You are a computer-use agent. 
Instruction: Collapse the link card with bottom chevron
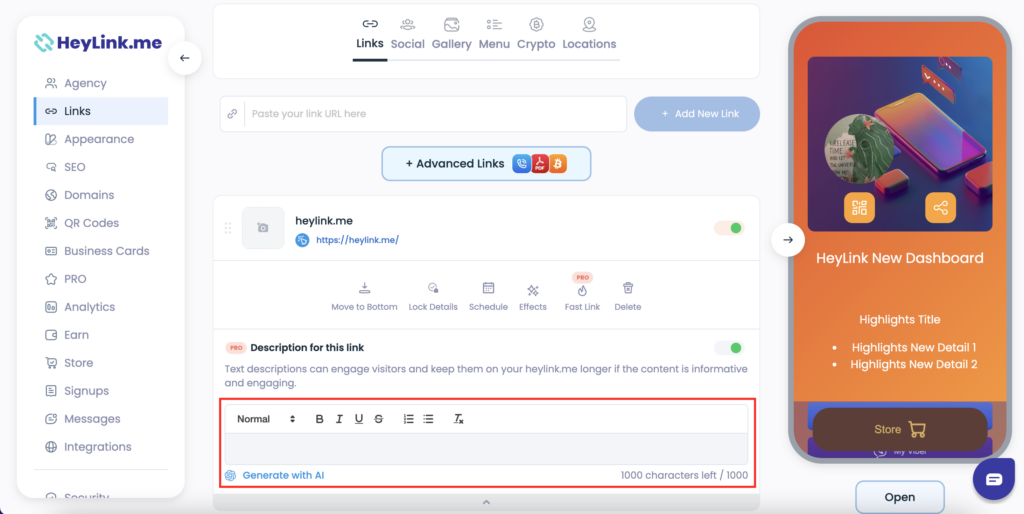tap(486, 502)
